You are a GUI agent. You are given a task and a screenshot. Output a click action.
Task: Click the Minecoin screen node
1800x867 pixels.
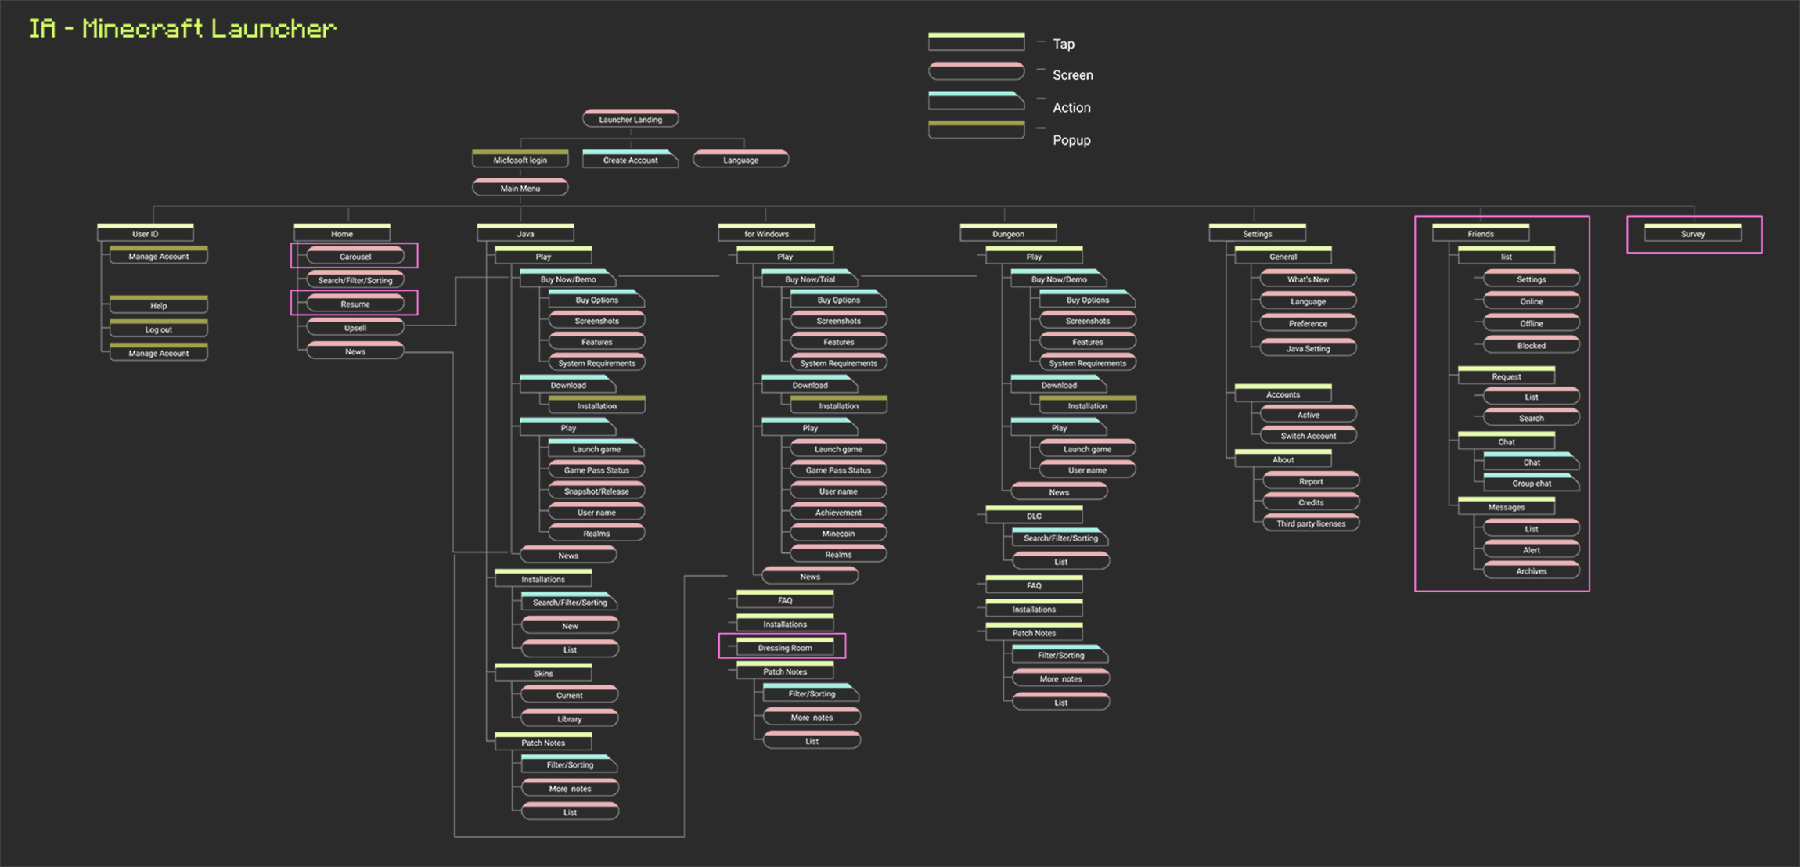[838, 534]
